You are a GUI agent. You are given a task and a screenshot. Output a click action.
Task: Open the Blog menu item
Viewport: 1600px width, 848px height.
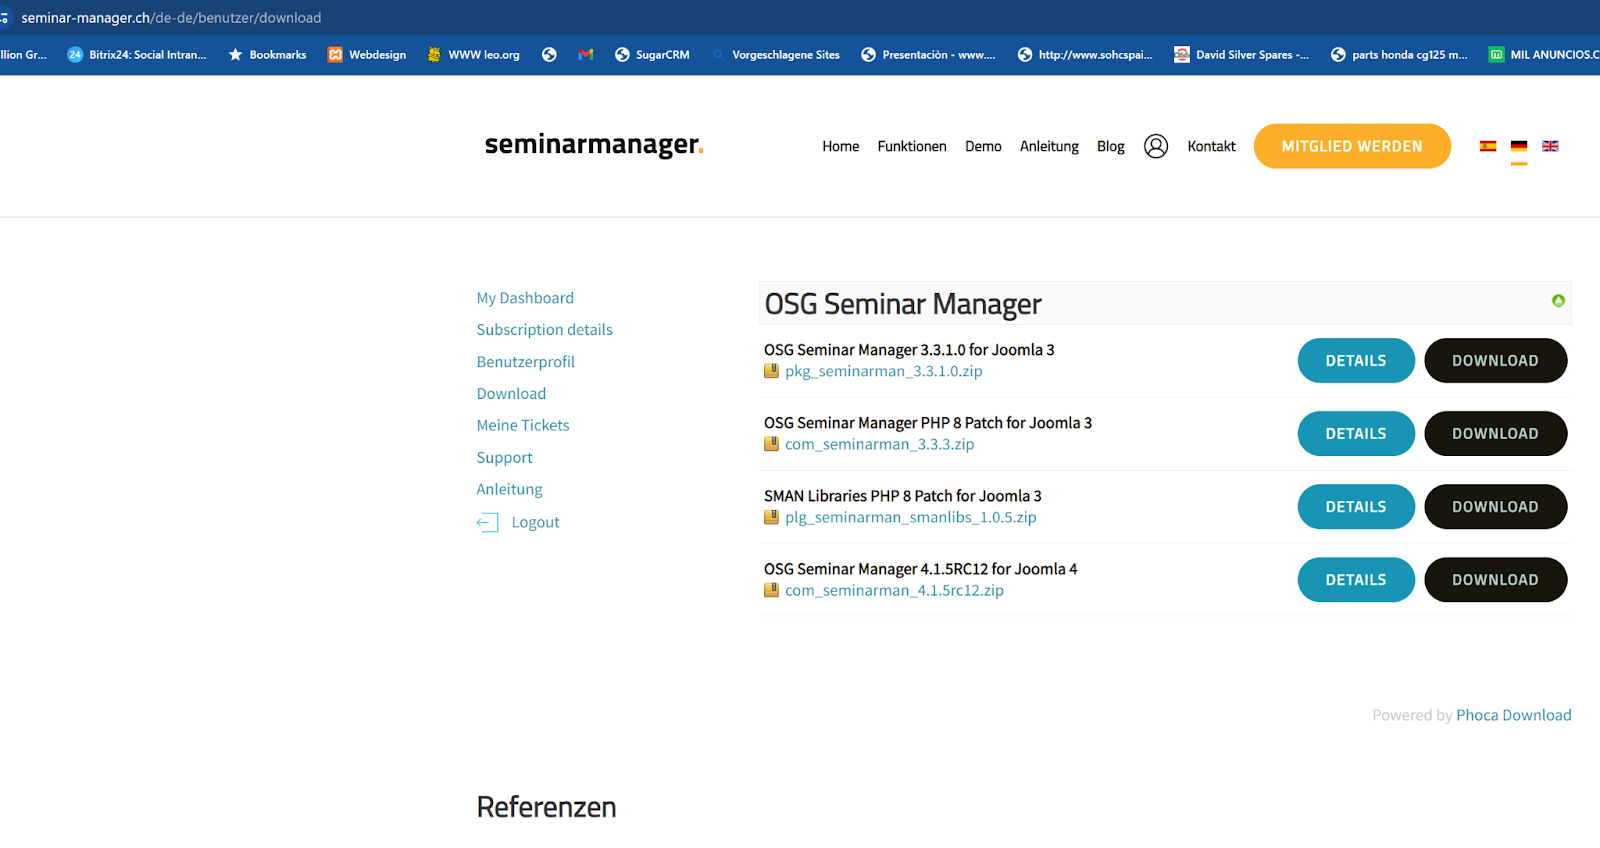pyautogui.click(x=1111, y=146)
